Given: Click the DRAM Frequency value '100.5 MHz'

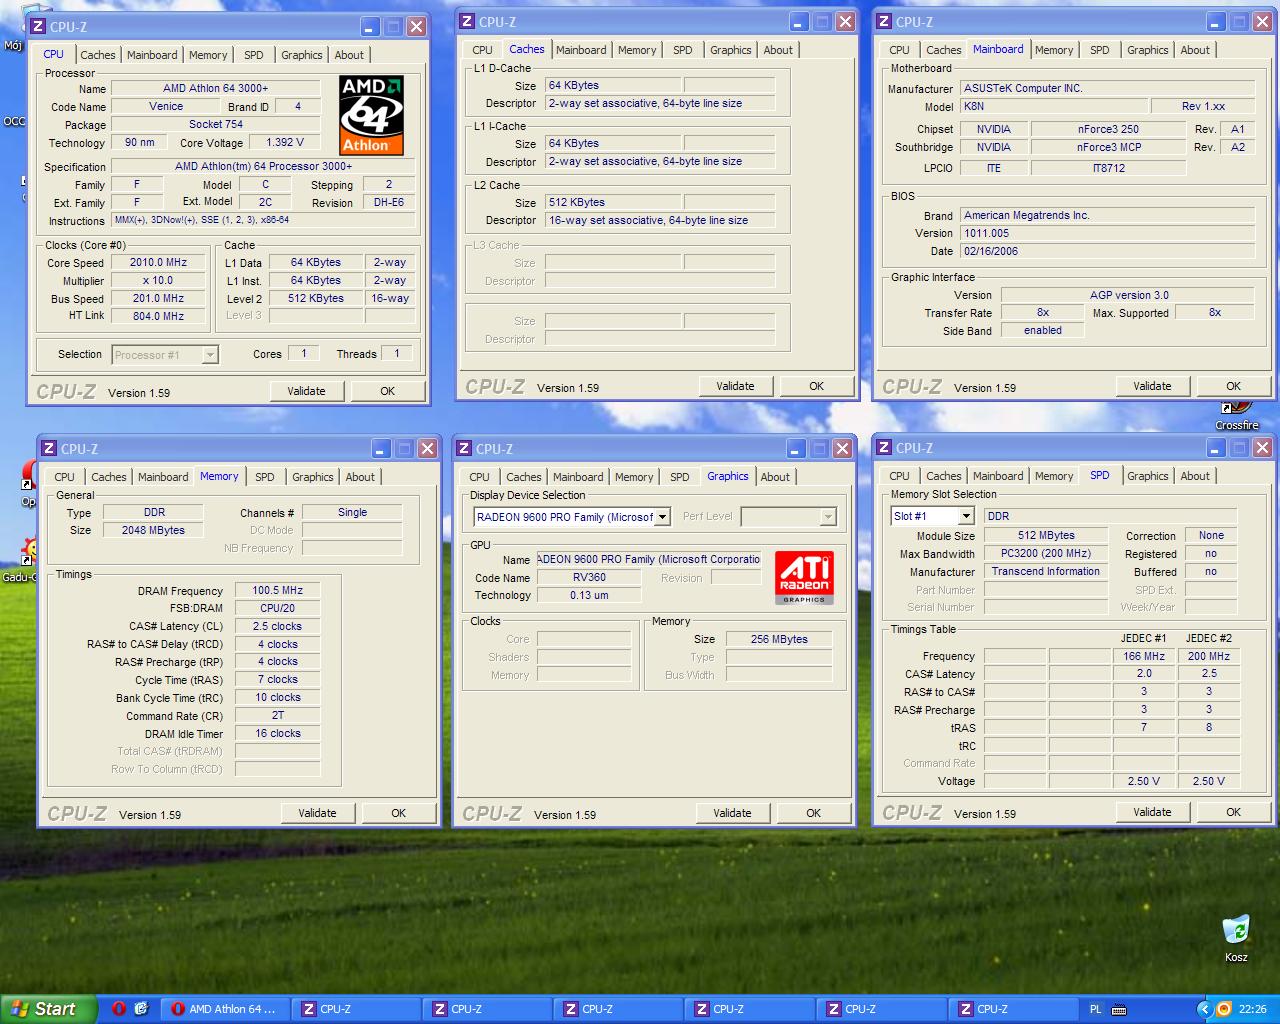Looking at the screenshot, I should tap(278, 590).
